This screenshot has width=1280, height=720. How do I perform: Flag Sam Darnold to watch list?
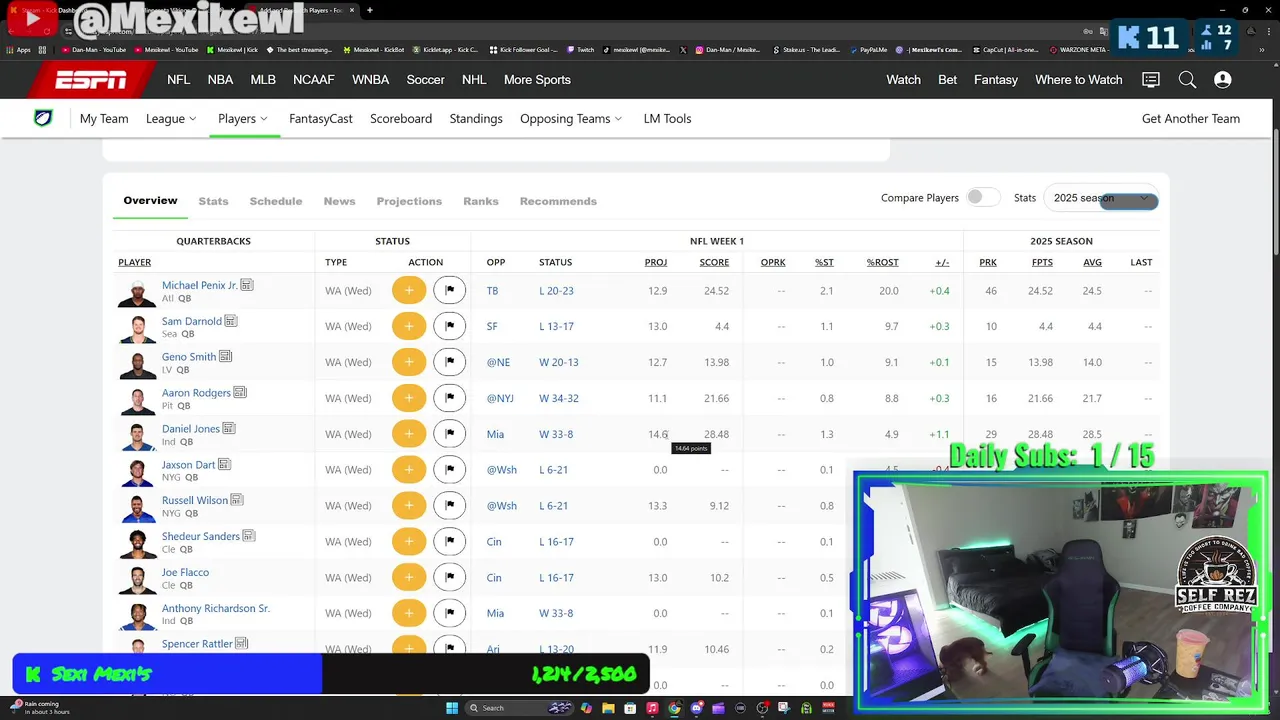pos(450,326)
